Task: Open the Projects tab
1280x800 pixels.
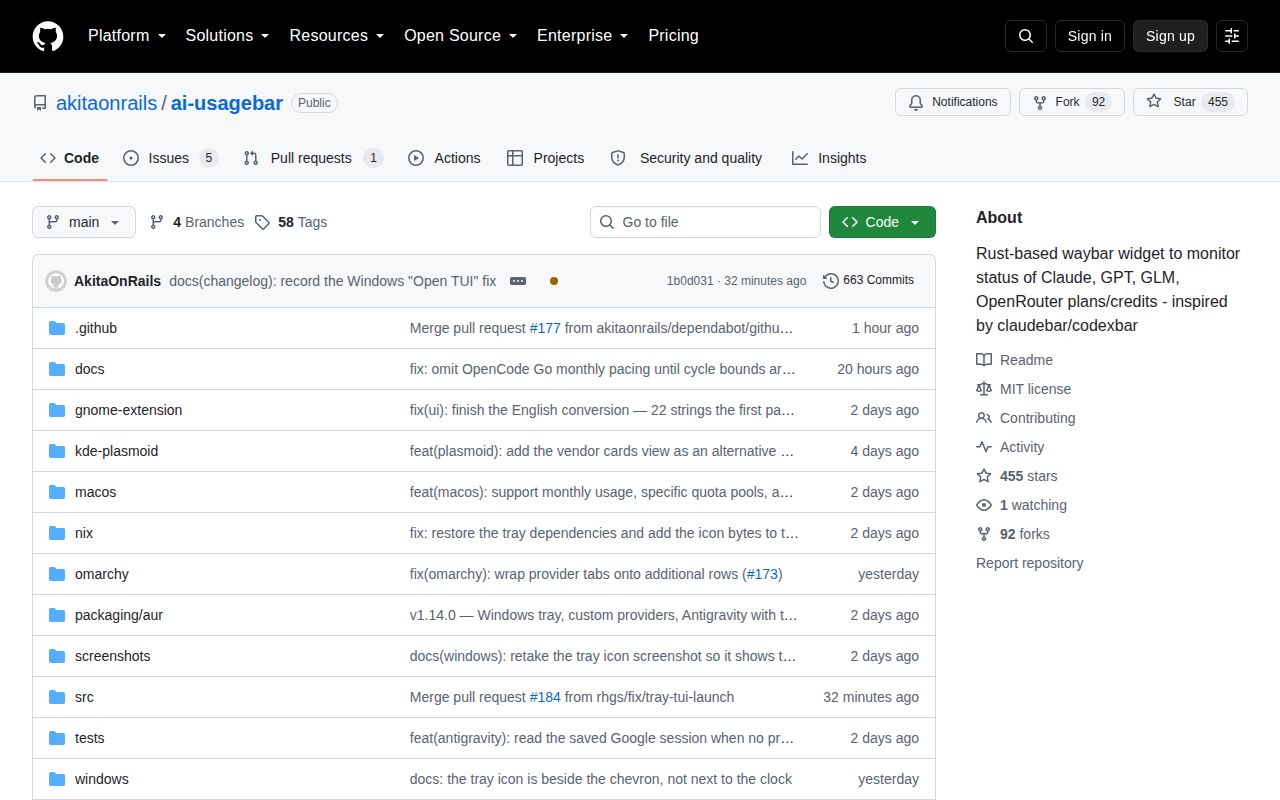Action: pyautogui.click(x=546, y=158)
